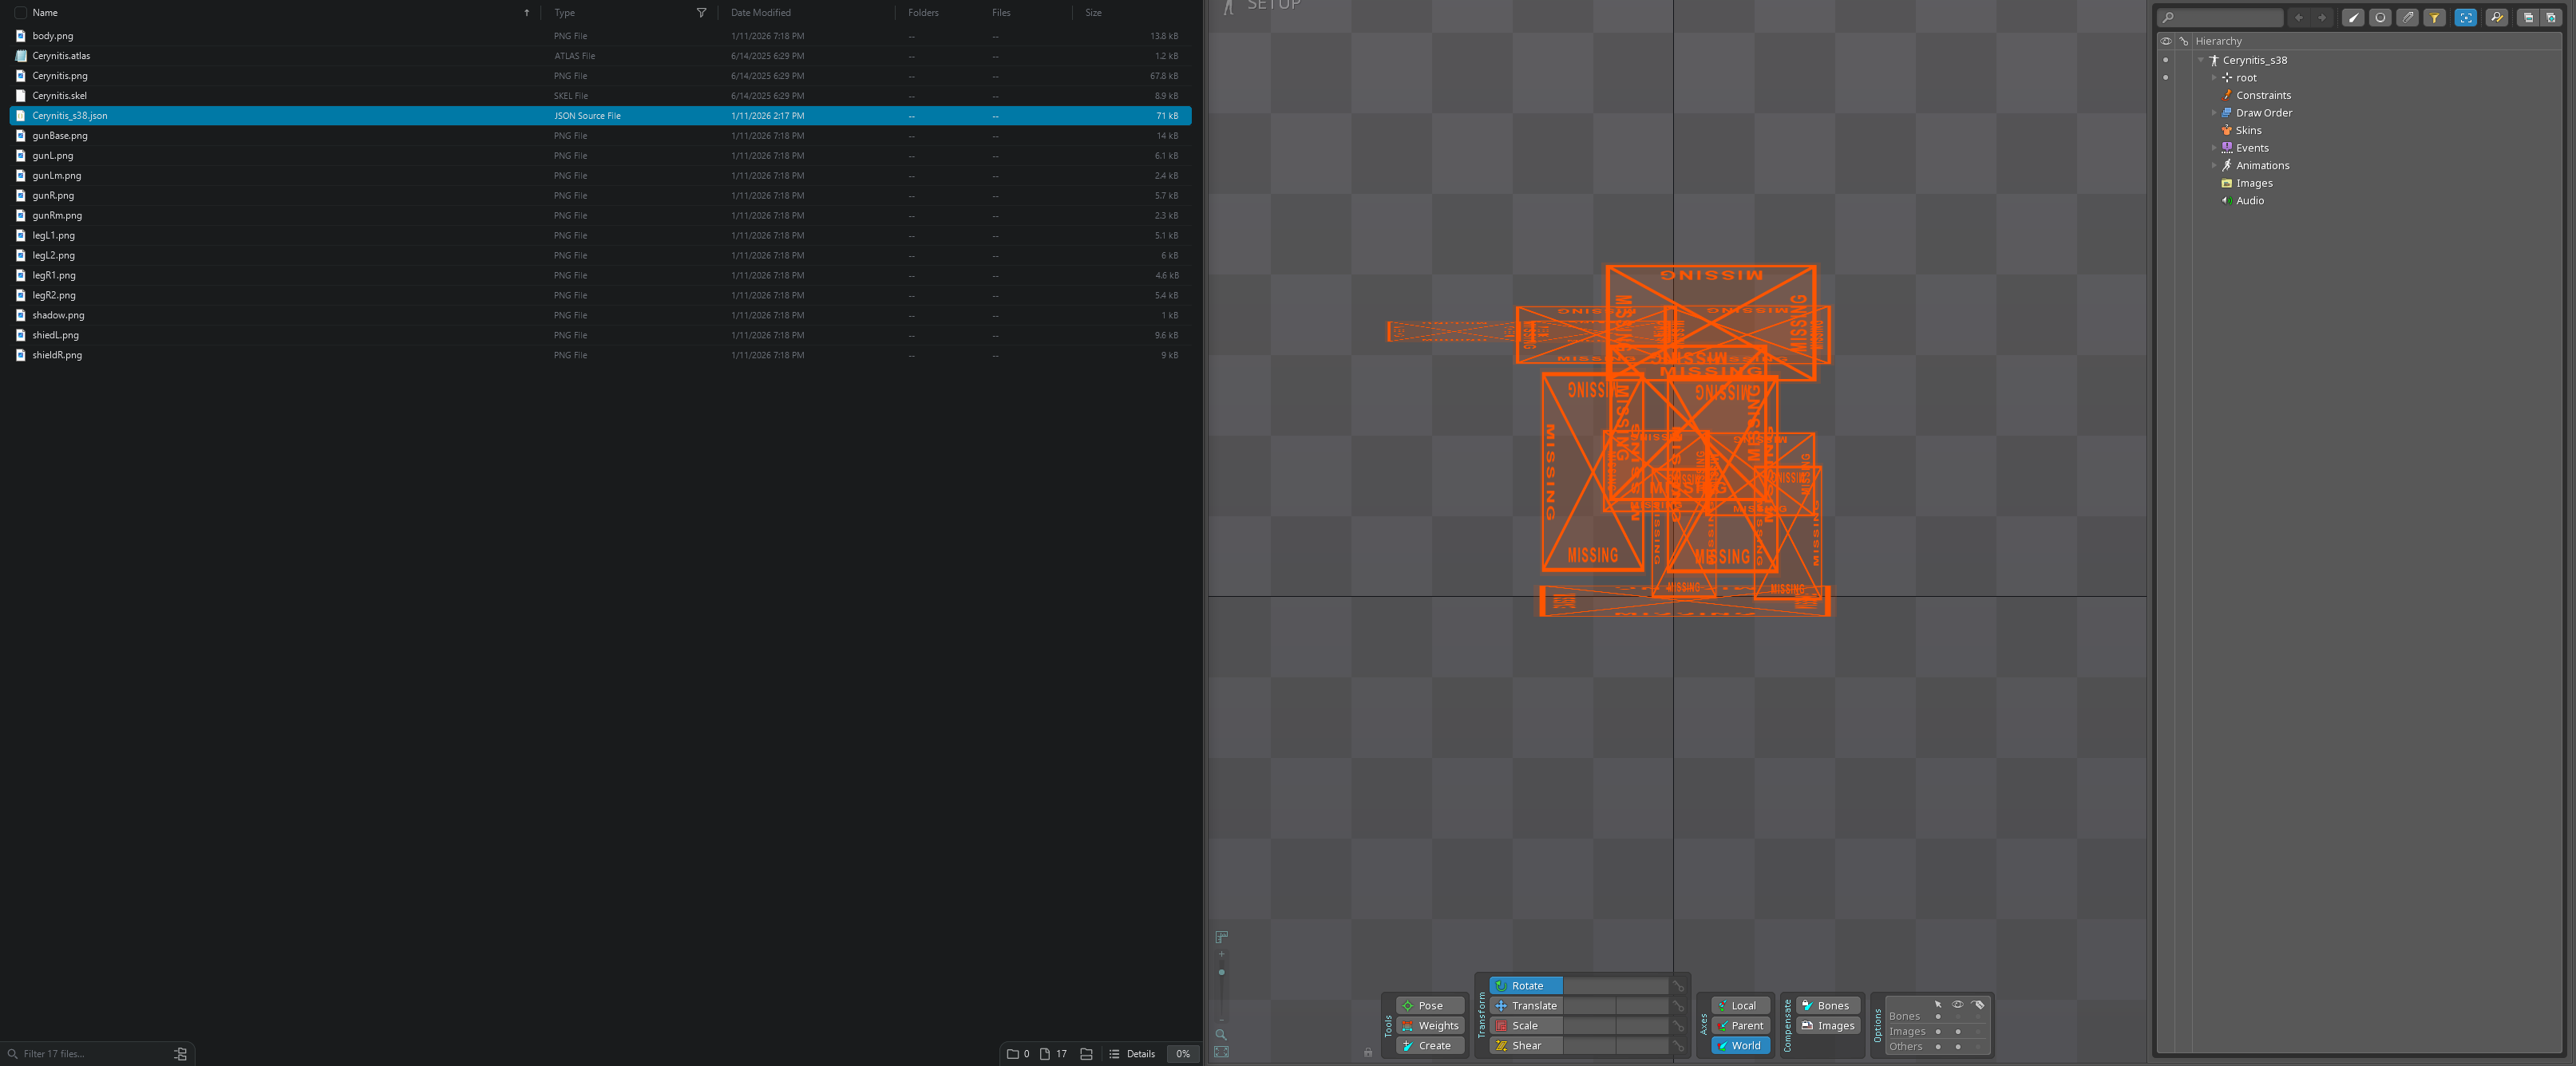Screen dimensions: 2576x1066
Task: Expand the Animations tree node
Action: 2214,166
